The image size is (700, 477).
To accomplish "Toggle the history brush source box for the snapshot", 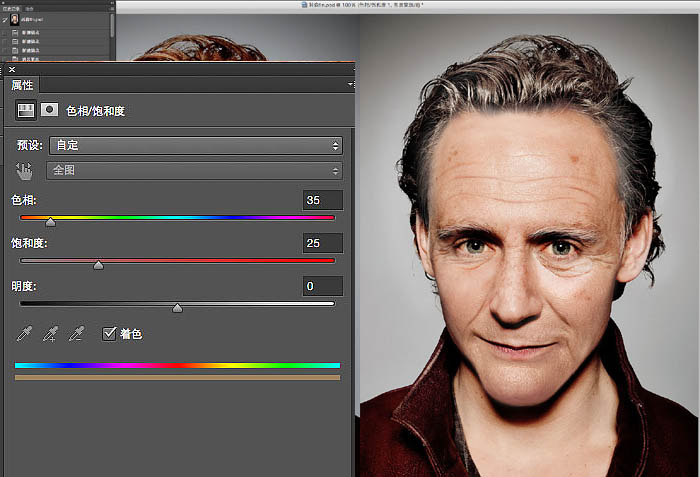I will click(x=4, y=20).
